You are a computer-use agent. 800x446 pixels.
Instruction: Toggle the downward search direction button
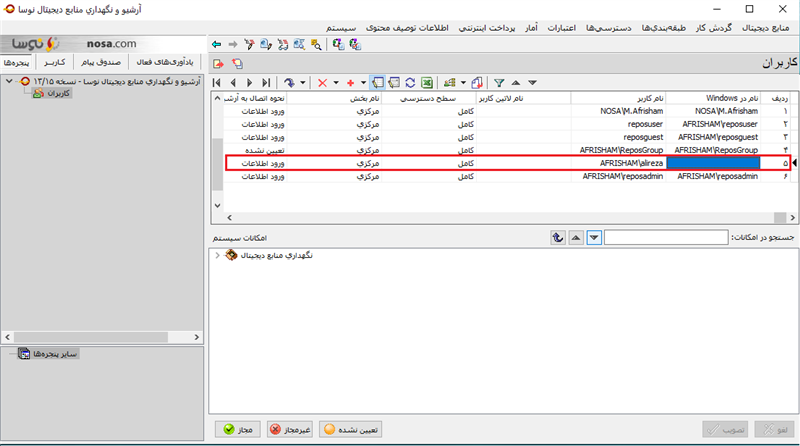tap(594, 238)
